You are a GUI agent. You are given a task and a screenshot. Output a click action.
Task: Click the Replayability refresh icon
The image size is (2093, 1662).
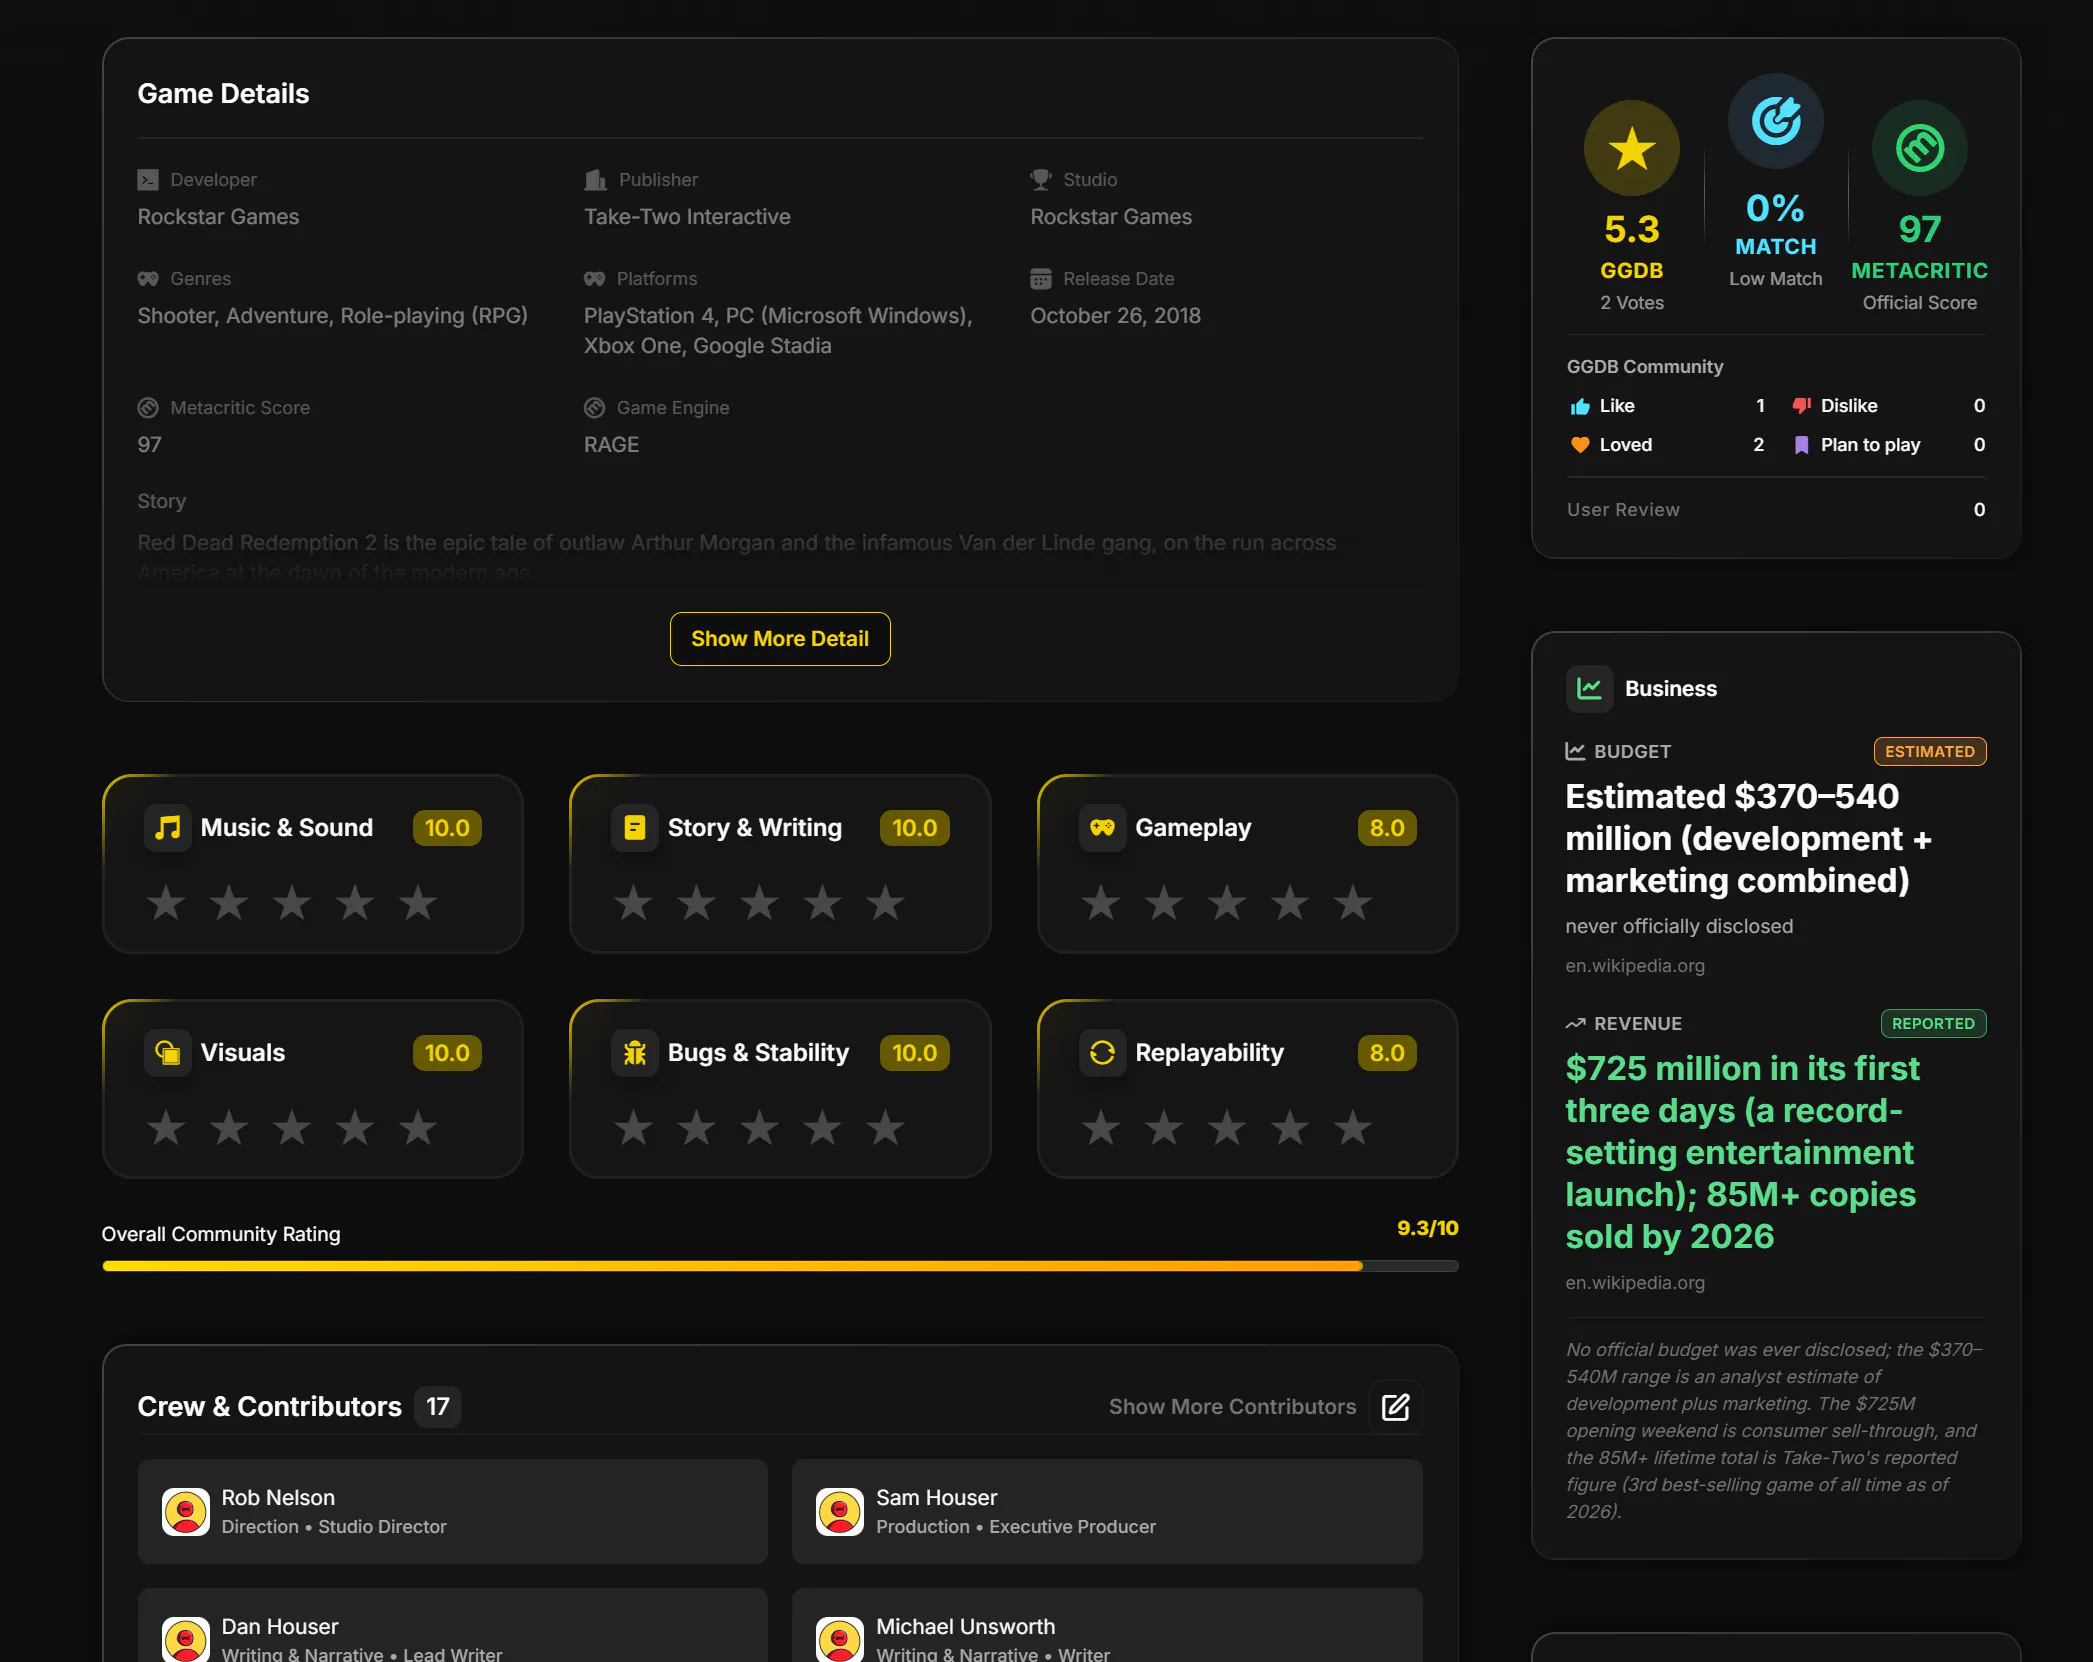tap(1102, 1053)
